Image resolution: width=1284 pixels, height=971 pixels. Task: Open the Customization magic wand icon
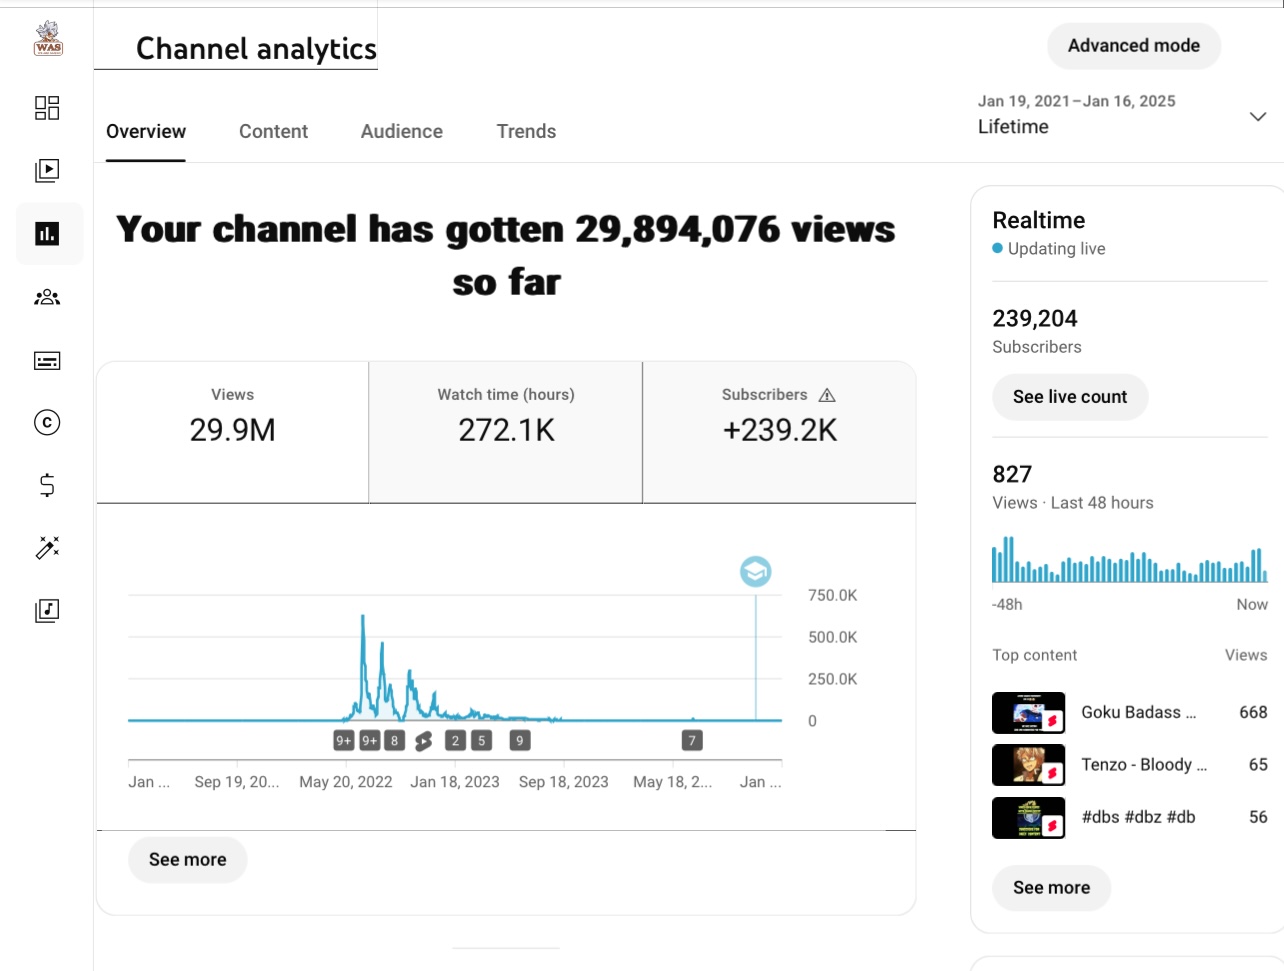(x=47, y=548)
